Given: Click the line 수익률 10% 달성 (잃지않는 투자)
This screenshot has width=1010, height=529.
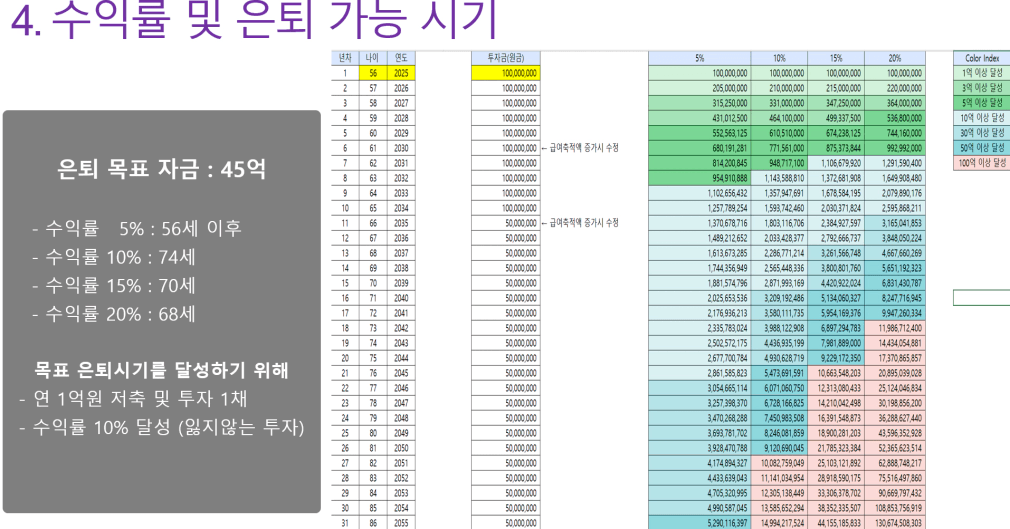Looking at the screenshot, I should point(162,427).
